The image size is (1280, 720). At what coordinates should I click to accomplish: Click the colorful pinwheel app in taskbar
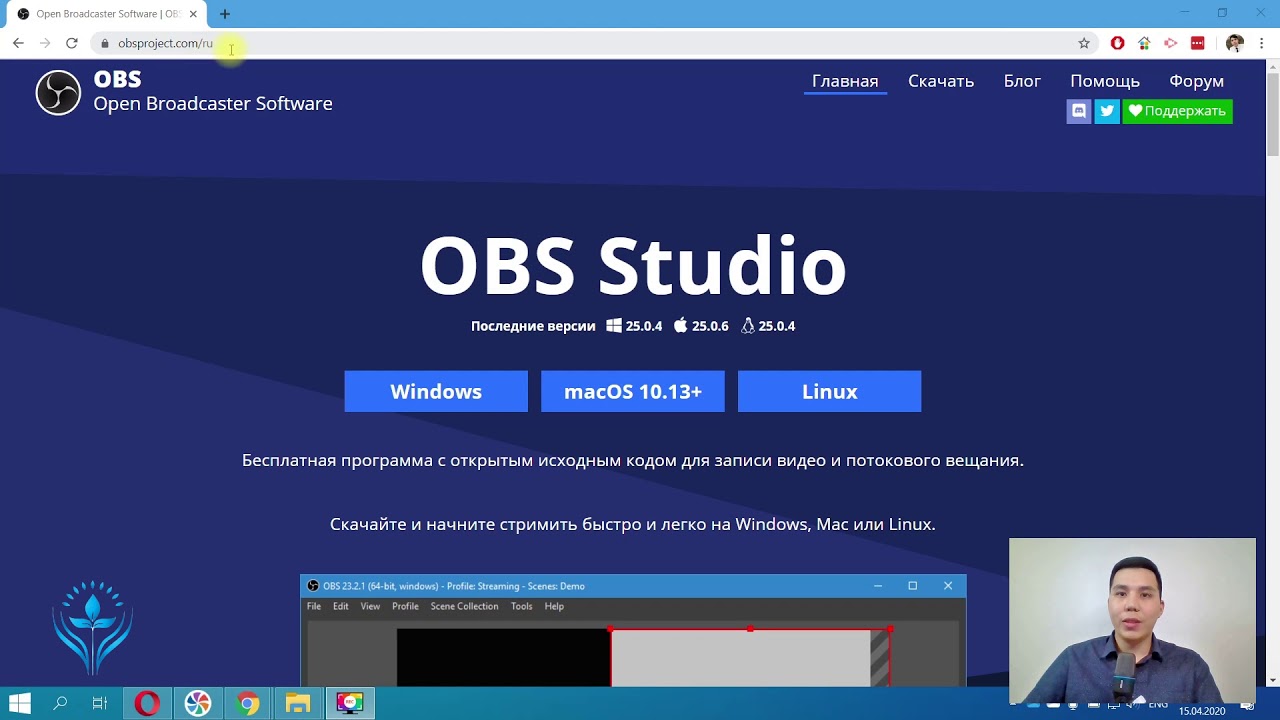point(198,703)
